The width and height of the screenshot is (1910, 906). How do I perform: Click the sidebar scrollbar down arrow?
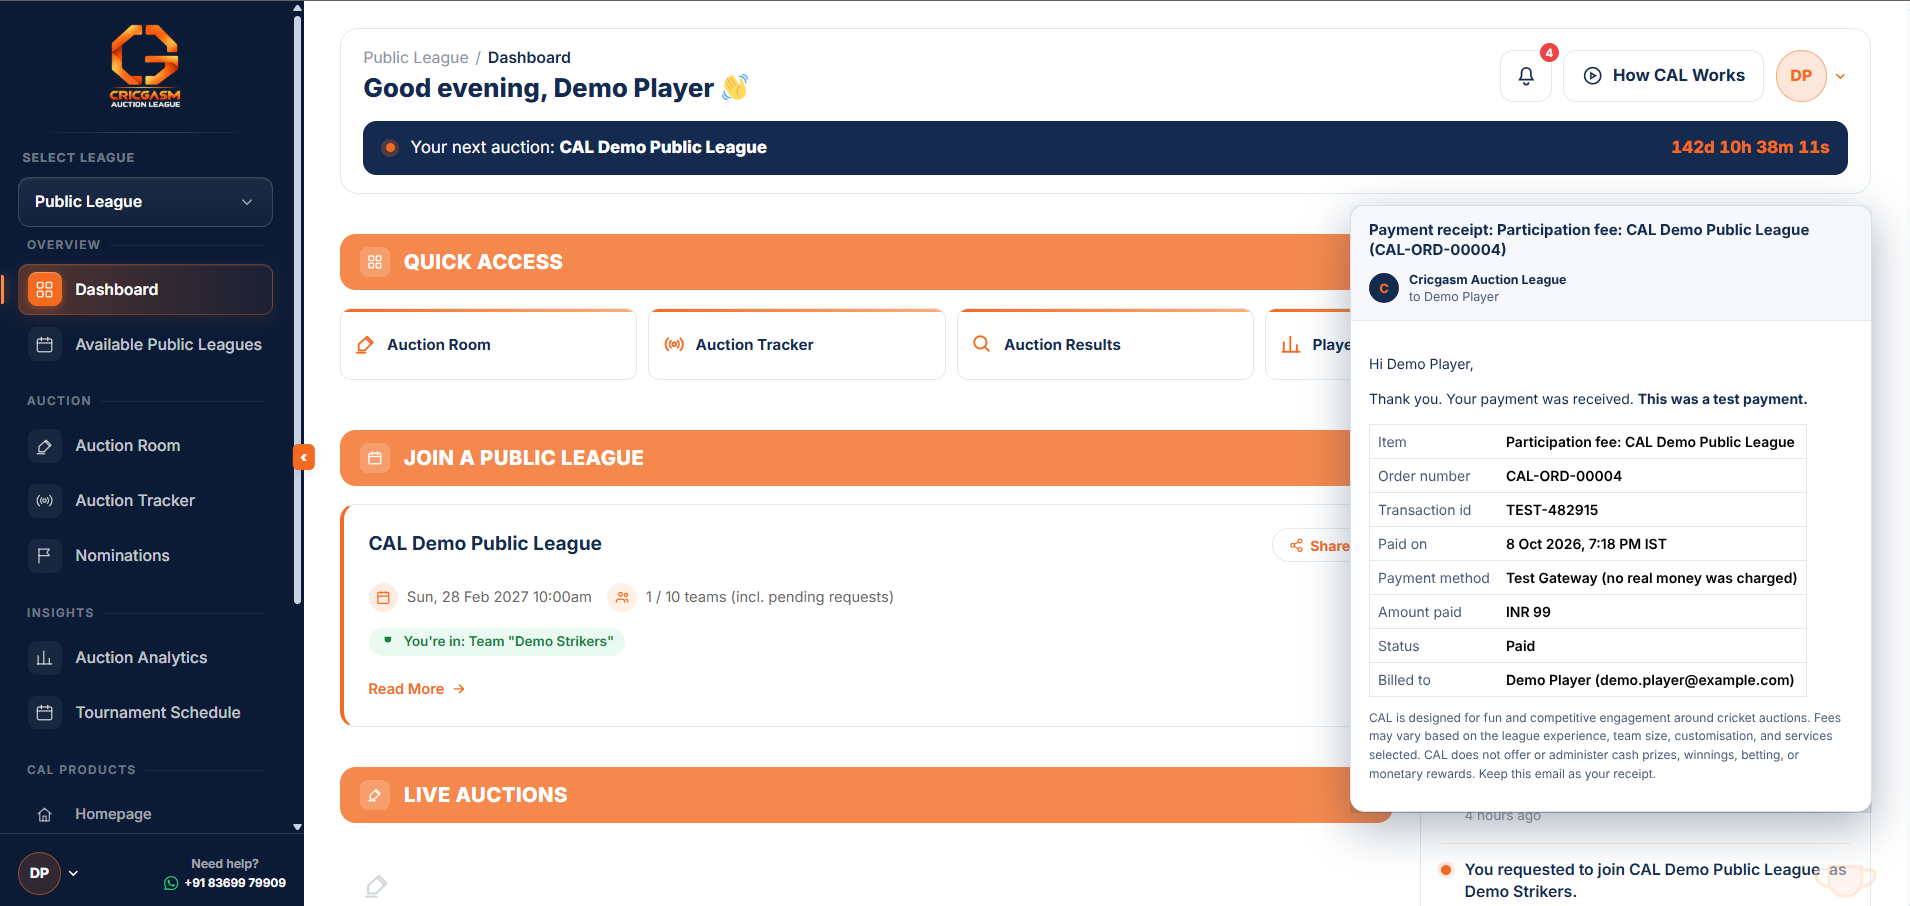click(297, 827)
